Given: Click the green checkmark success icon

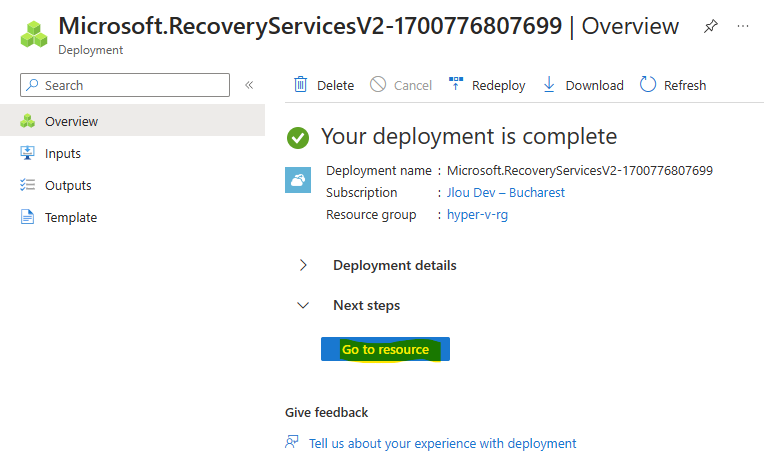Looking at the screenshot, I should pos(298,138).
